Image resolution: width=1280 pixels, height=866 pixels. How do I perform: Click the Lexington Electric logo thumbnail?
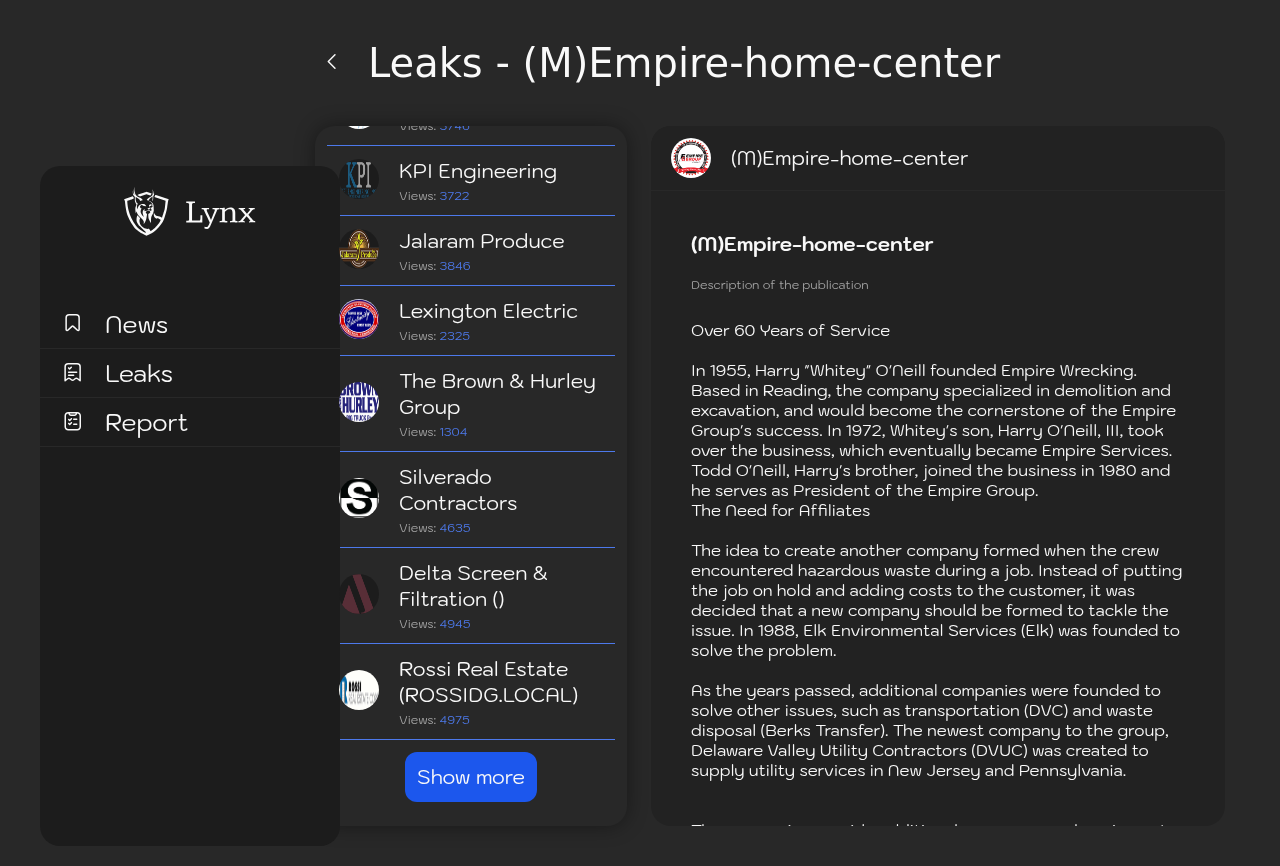pos(359,320)
